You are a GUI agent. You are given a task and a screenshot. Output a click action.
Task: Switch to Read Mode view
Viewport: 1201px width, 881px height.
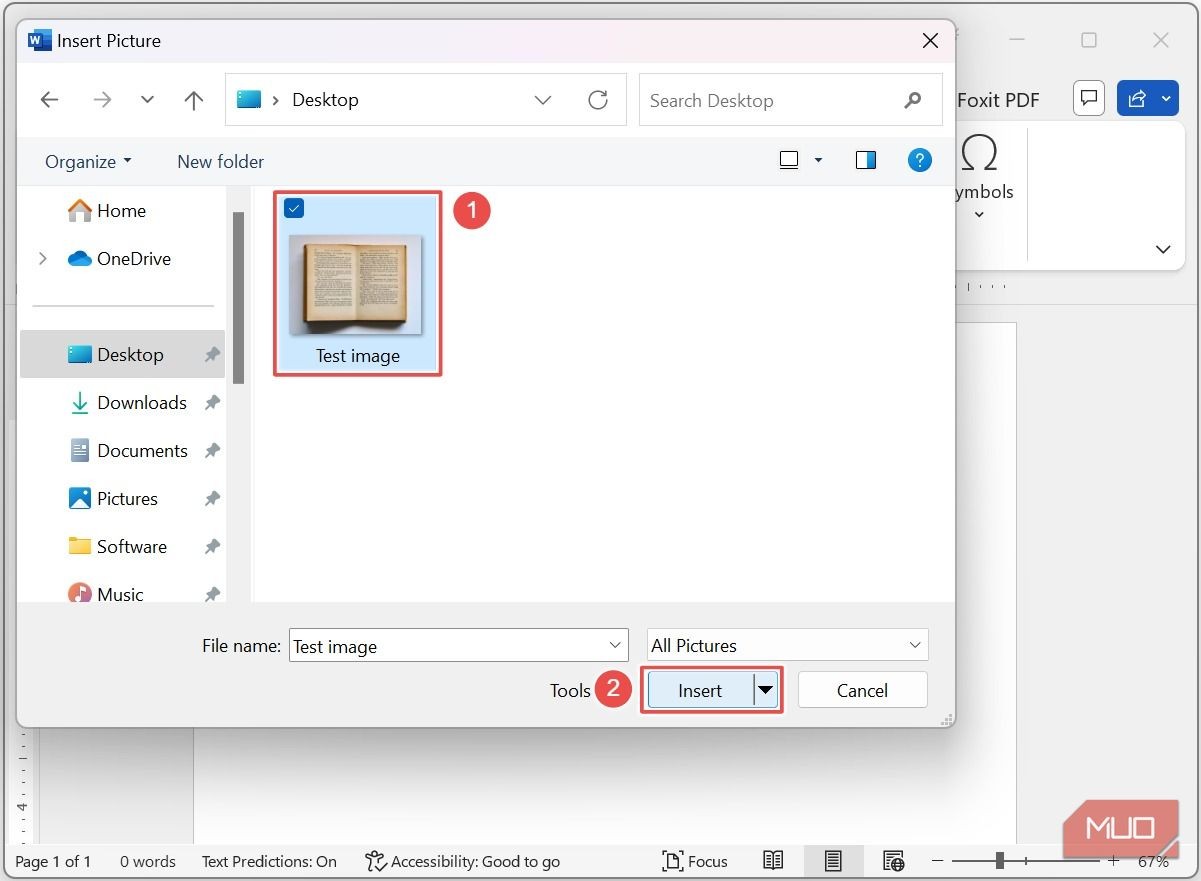tap(773, 861)
